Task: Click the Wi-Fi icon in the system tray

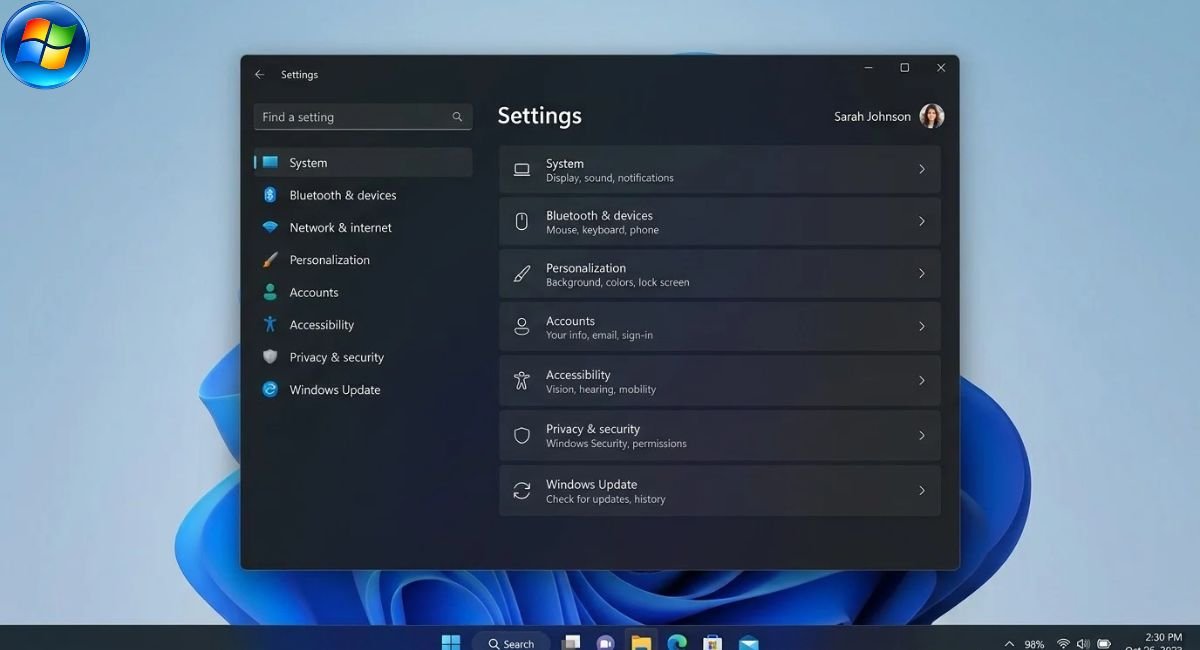Action: click(1063, 644)
